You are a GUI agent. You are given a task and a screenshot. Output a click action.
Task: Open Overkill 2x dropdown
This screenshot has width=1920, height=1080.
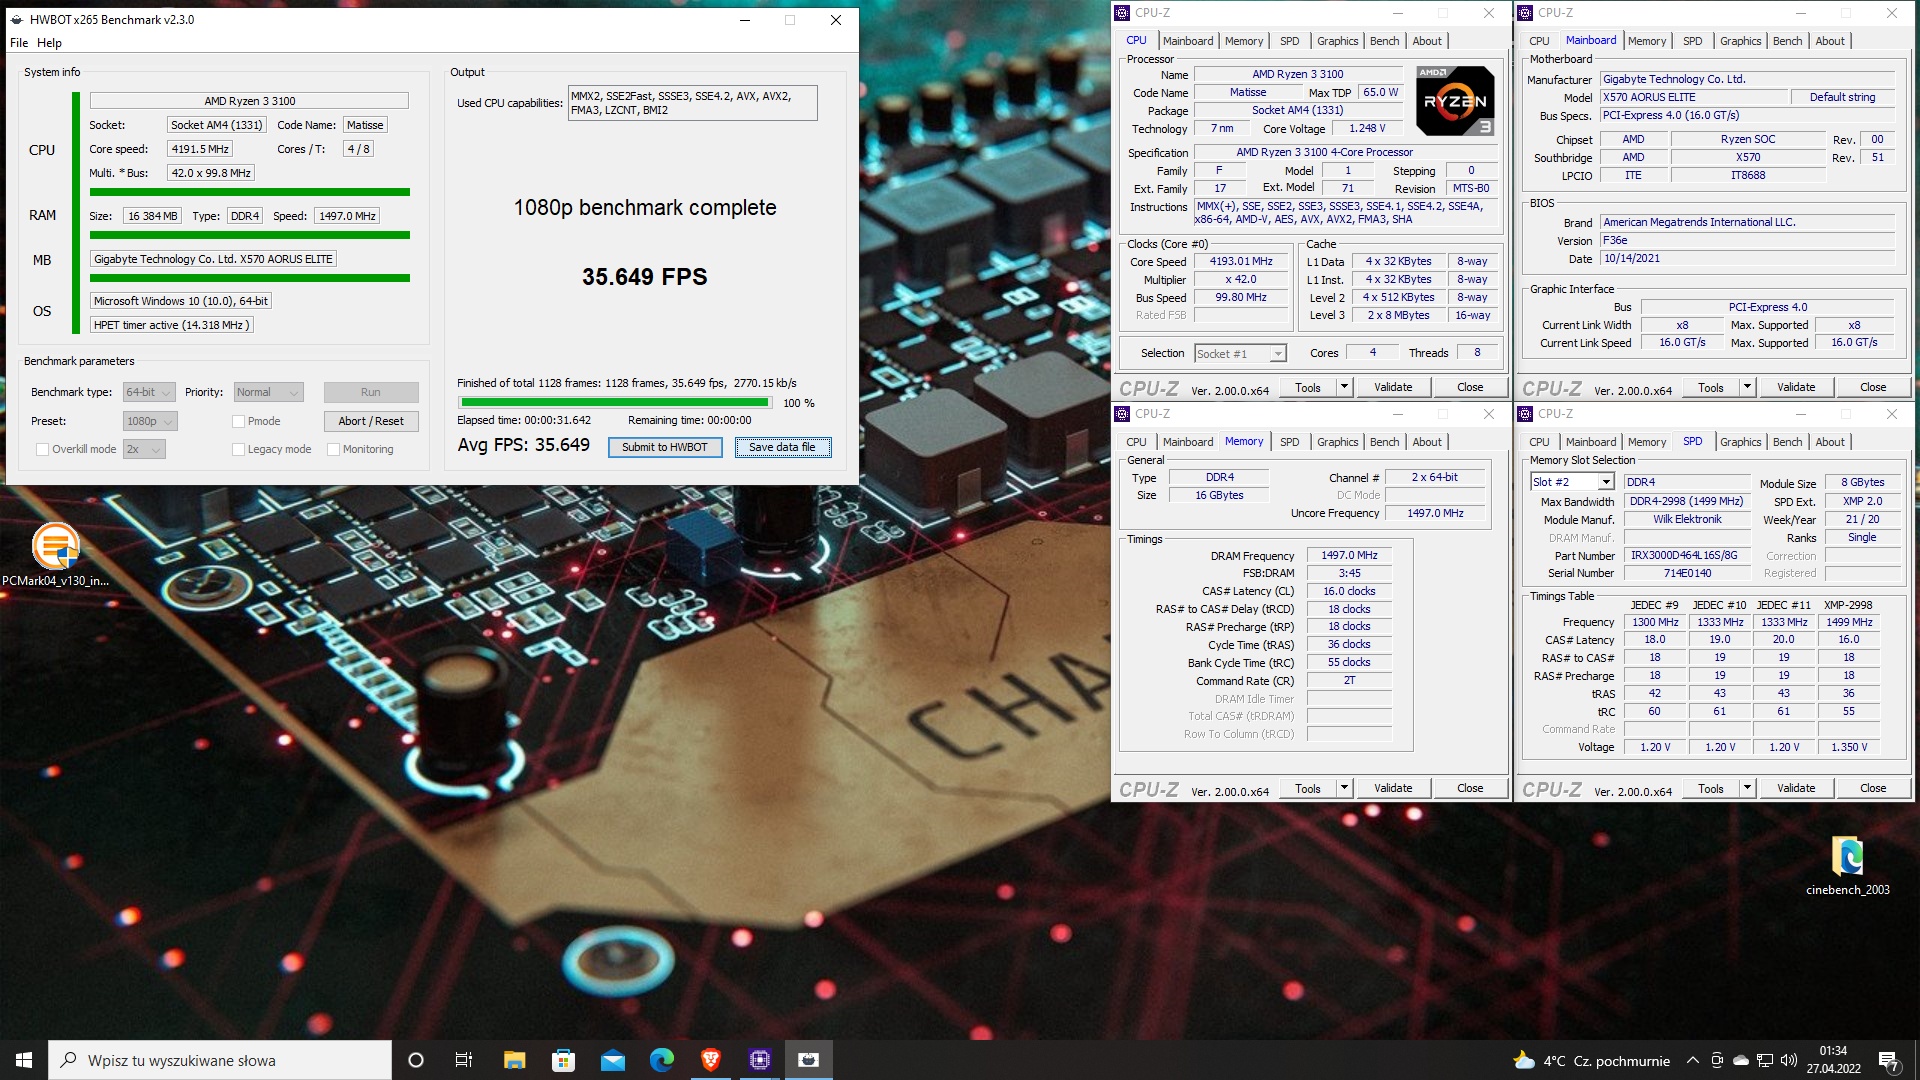(144, 450)
